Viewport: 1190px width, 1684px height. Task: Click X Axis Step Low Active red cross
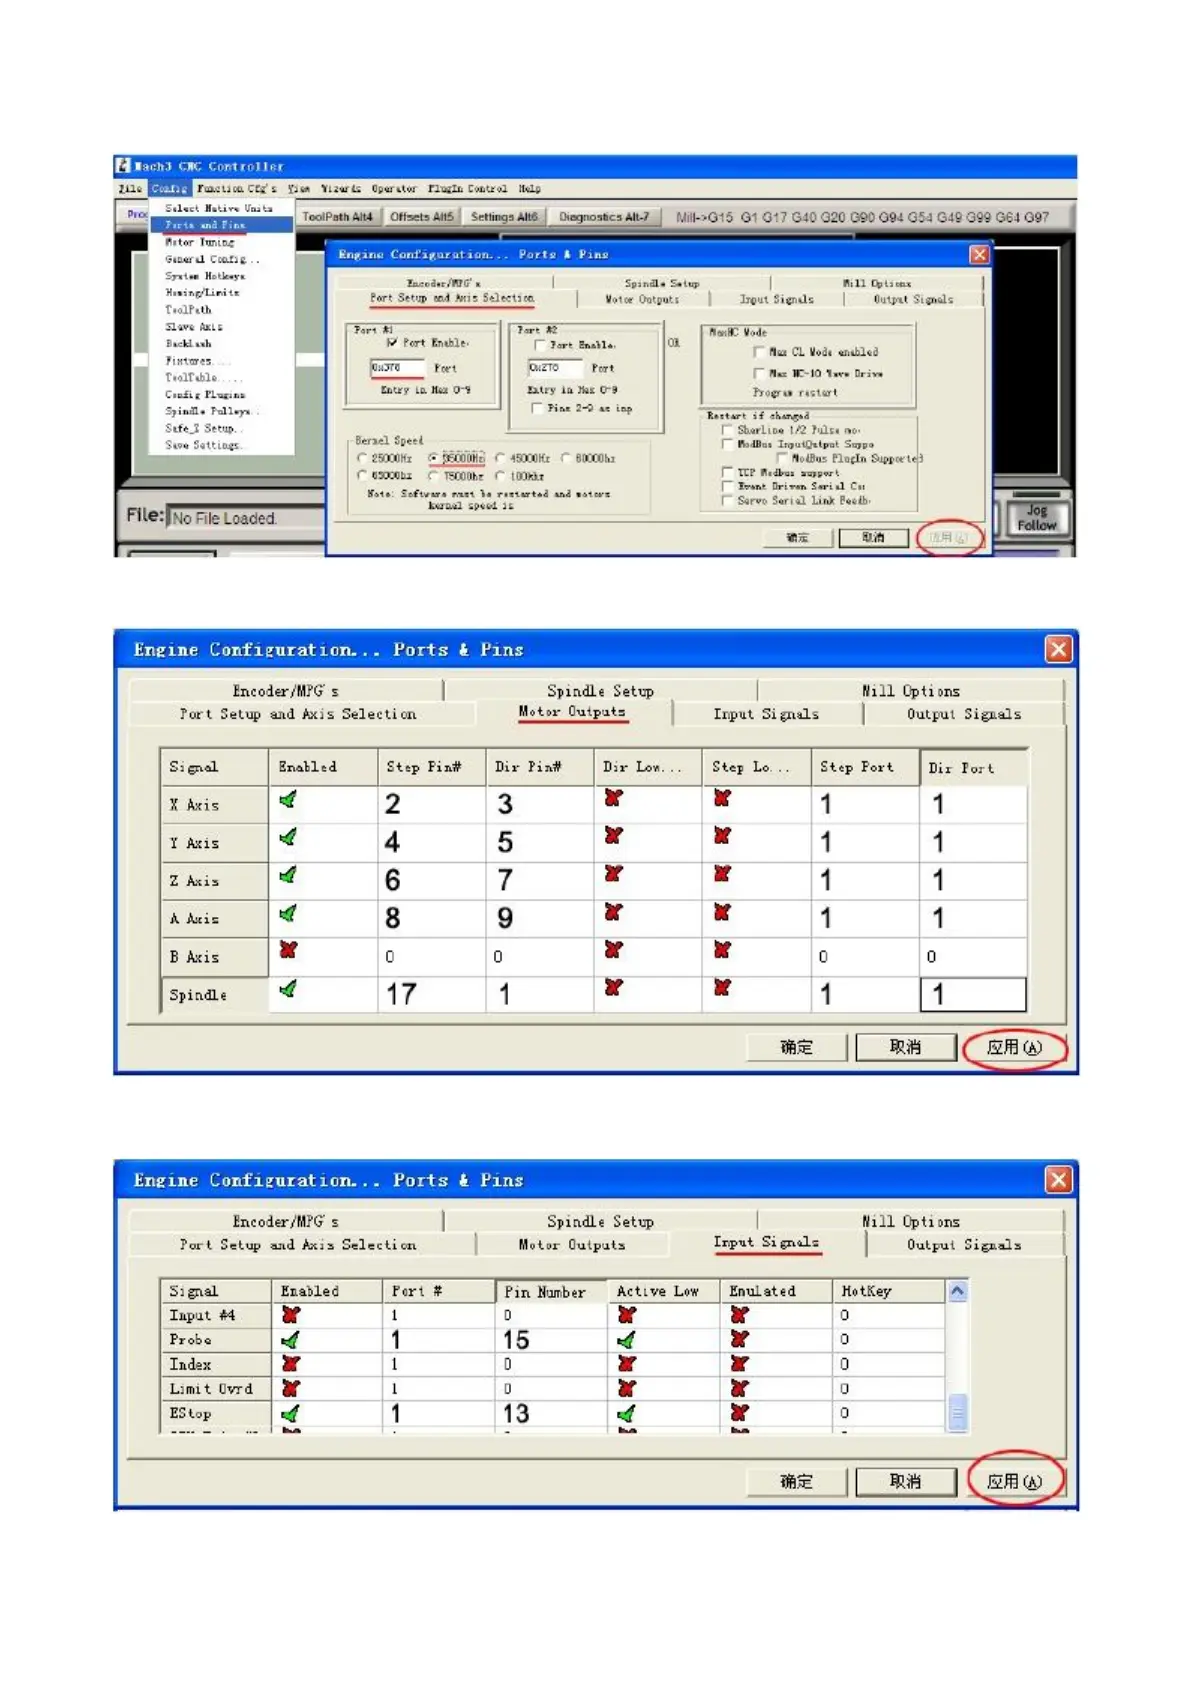coord(722,798)
